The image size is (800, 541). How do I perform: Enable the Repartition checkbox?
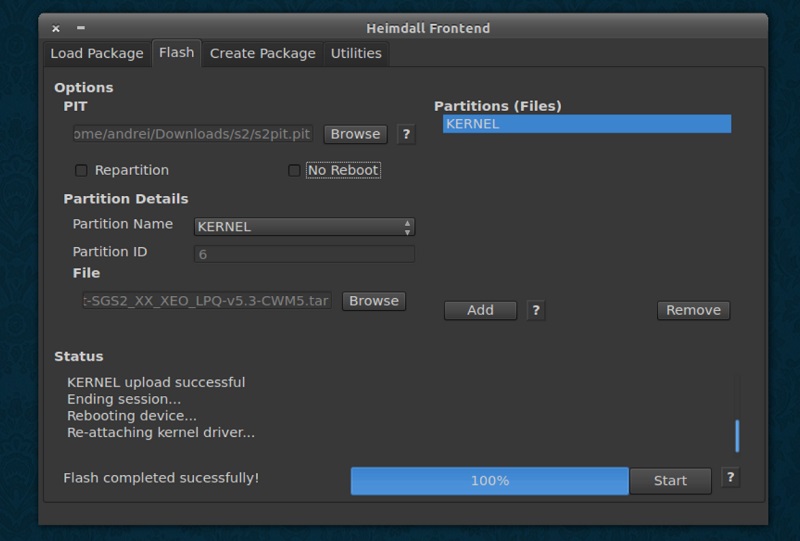[82, 170]
